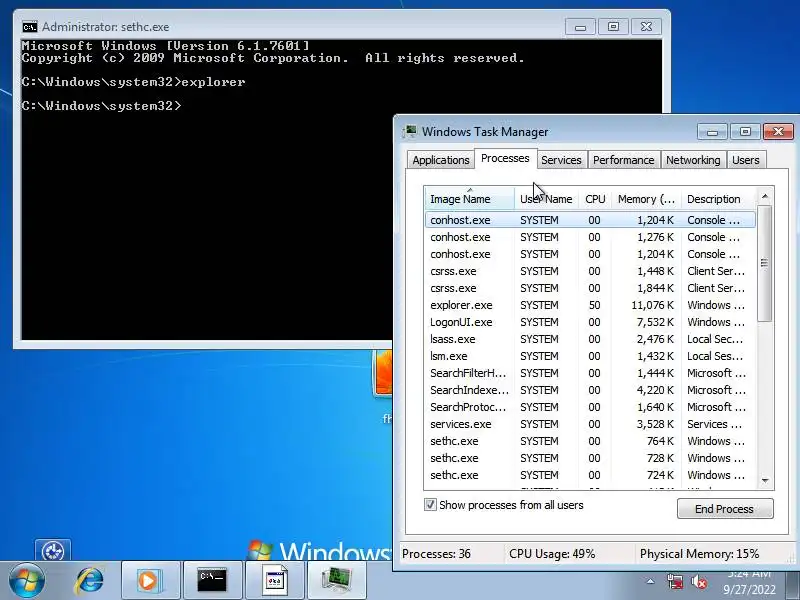The width and height of the screenshot is (800, 600).
Task: Close the Administrator: sethc.exe window
Action: (x=646, y=27)
